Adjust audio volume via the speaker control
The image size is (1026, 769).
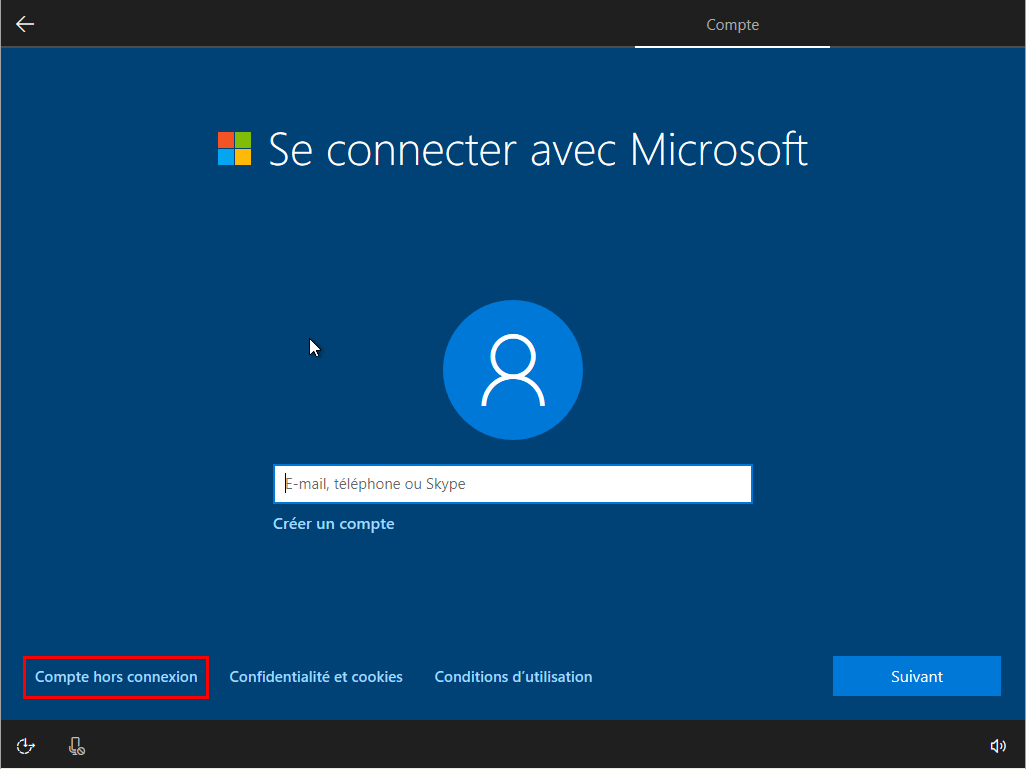tap(998, 745)
